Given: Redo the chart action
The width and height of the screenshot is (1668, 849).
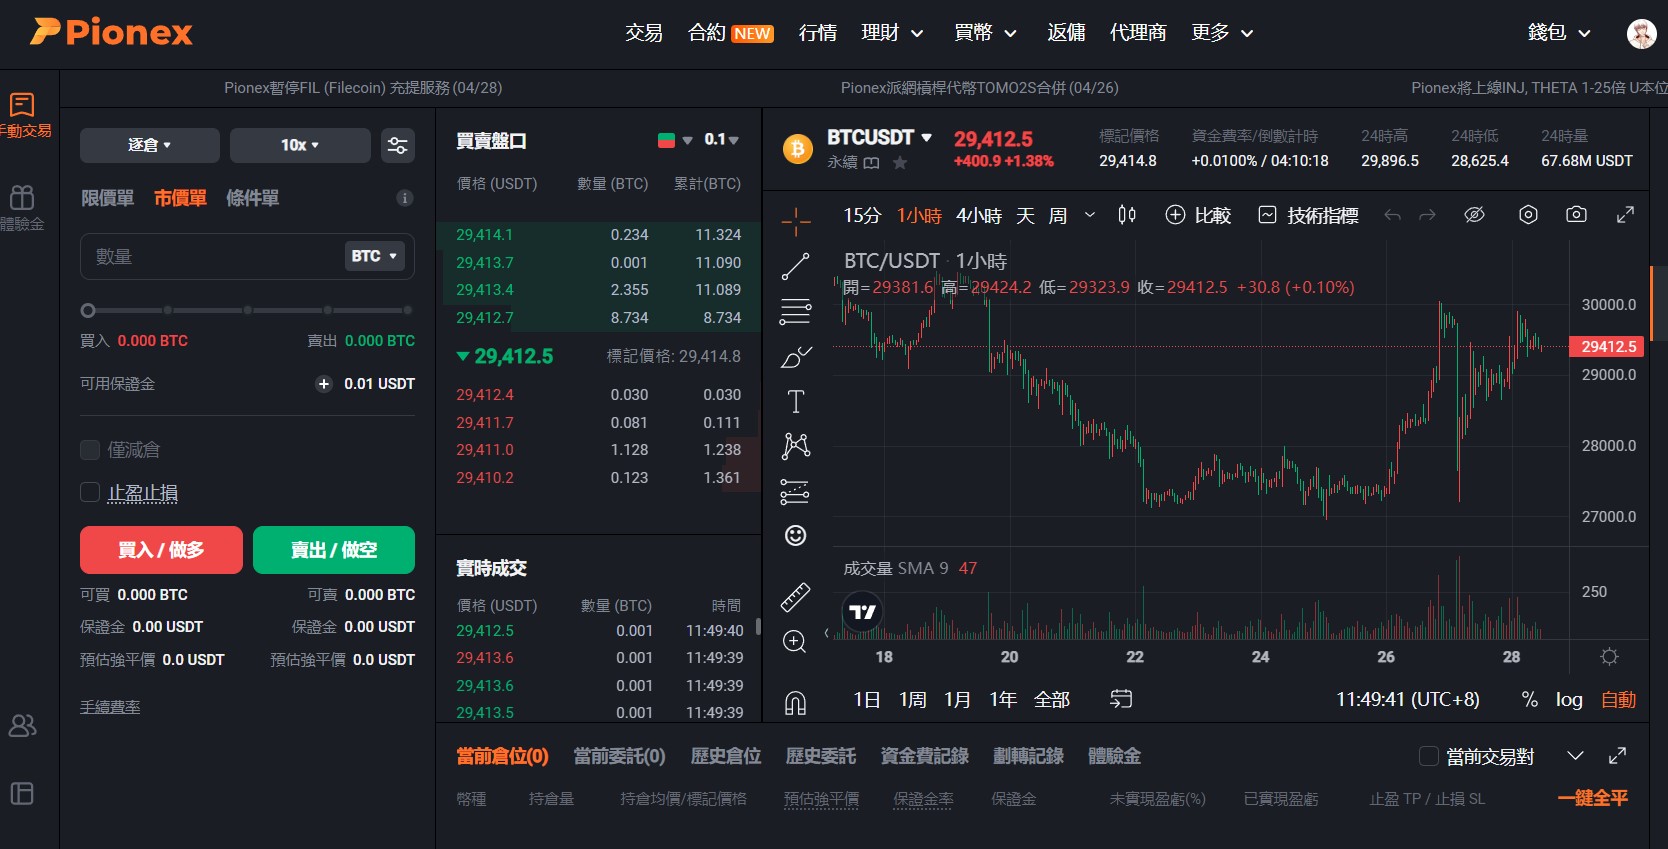Looking at the screenshot, I should [x=1427, y=215].
